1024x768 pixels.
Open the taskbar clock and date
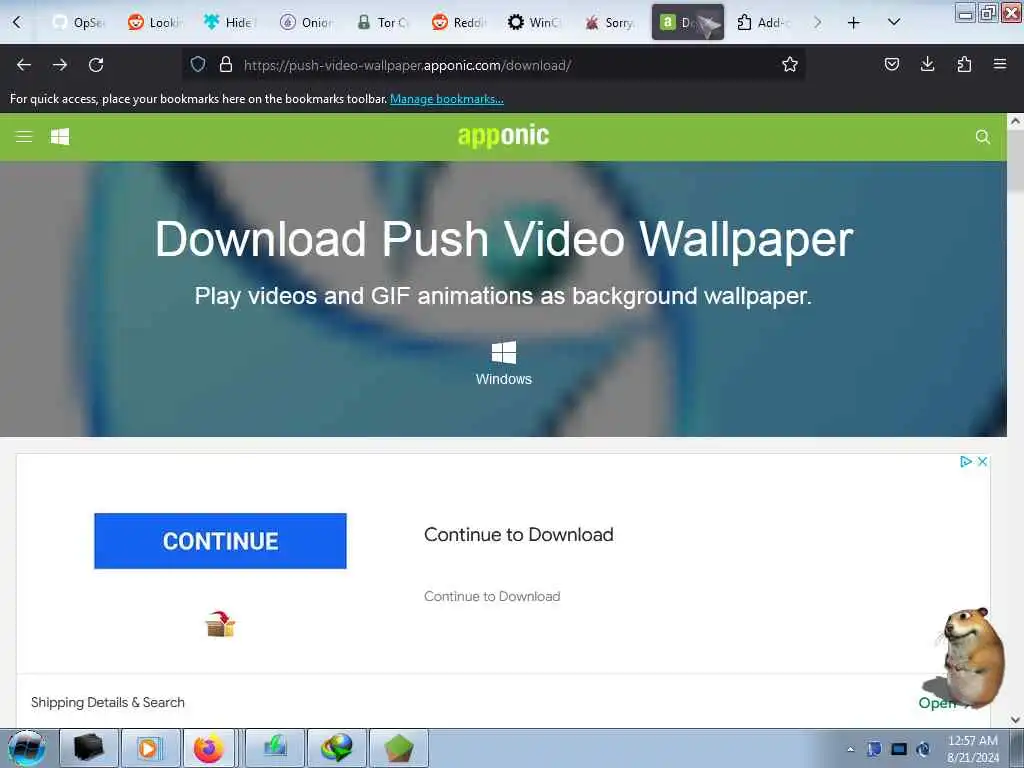[x=972, y=748]
